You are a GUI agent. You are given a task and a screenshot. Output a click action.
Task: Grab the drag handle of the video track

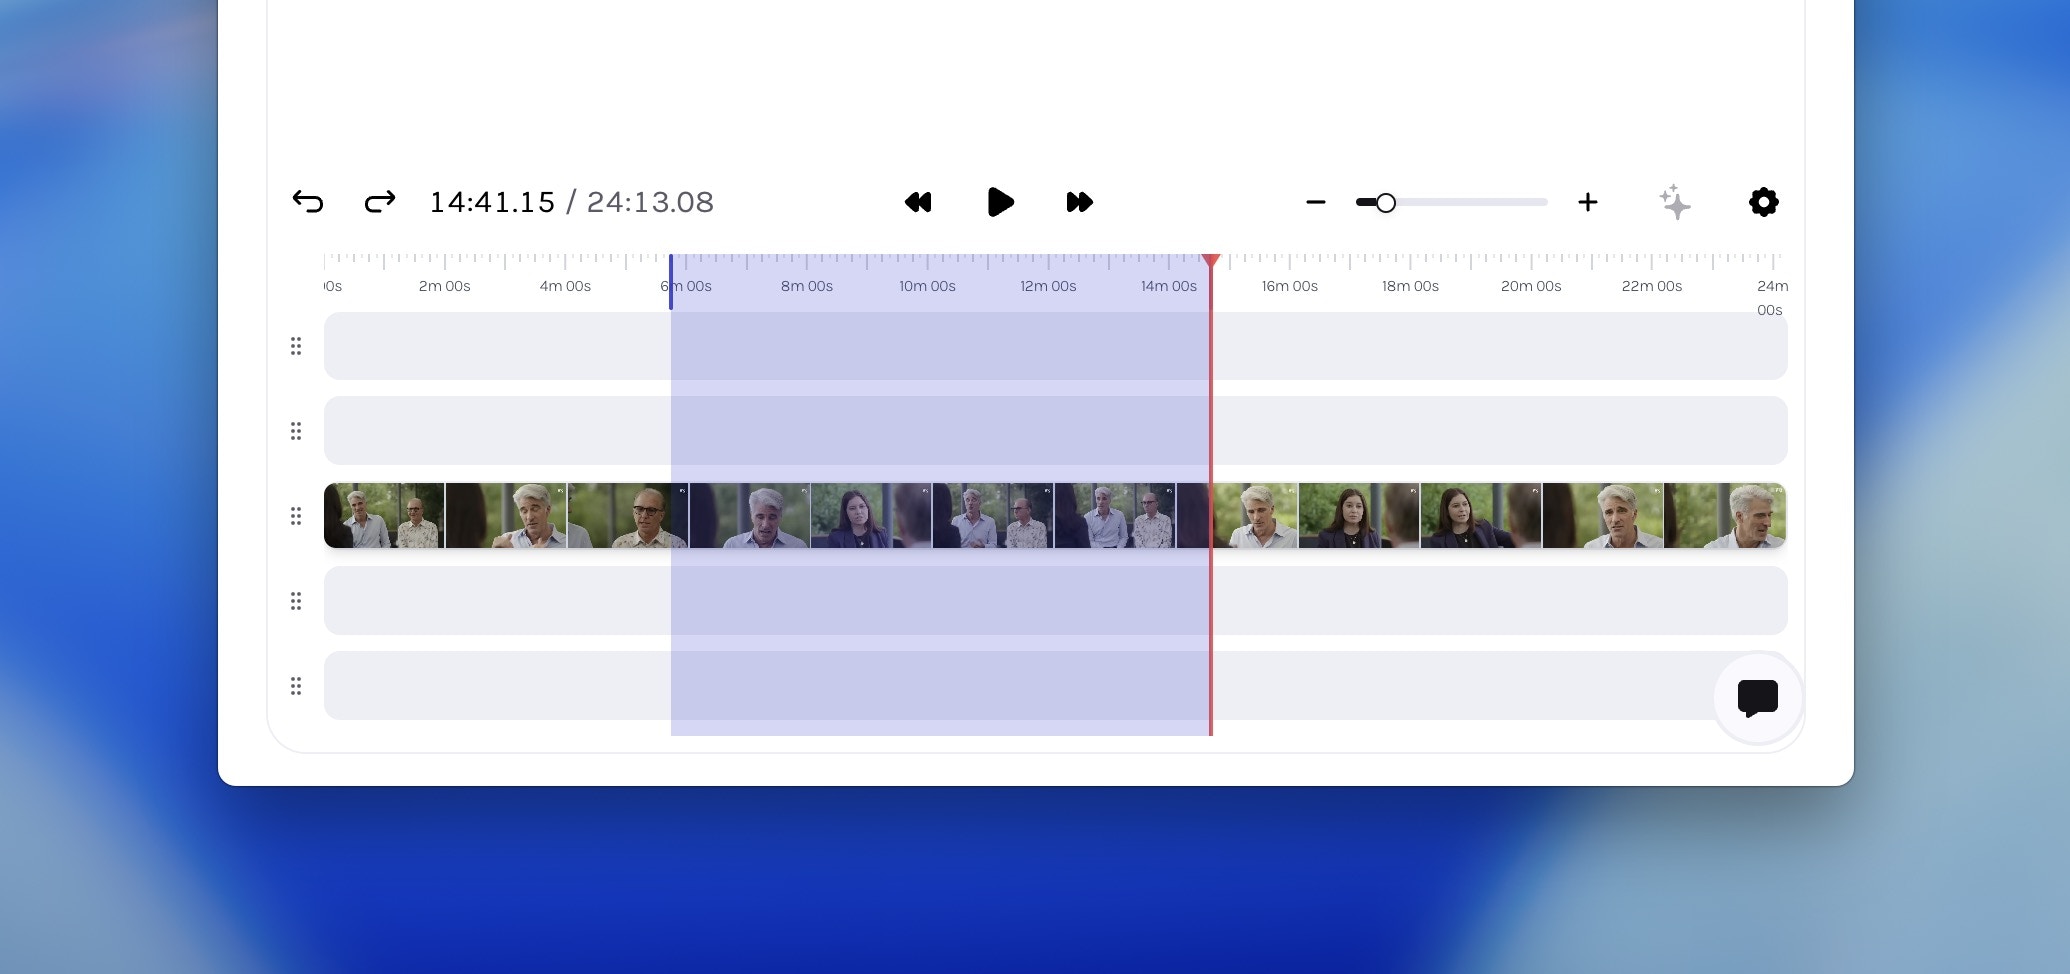[x=296, y=516]
